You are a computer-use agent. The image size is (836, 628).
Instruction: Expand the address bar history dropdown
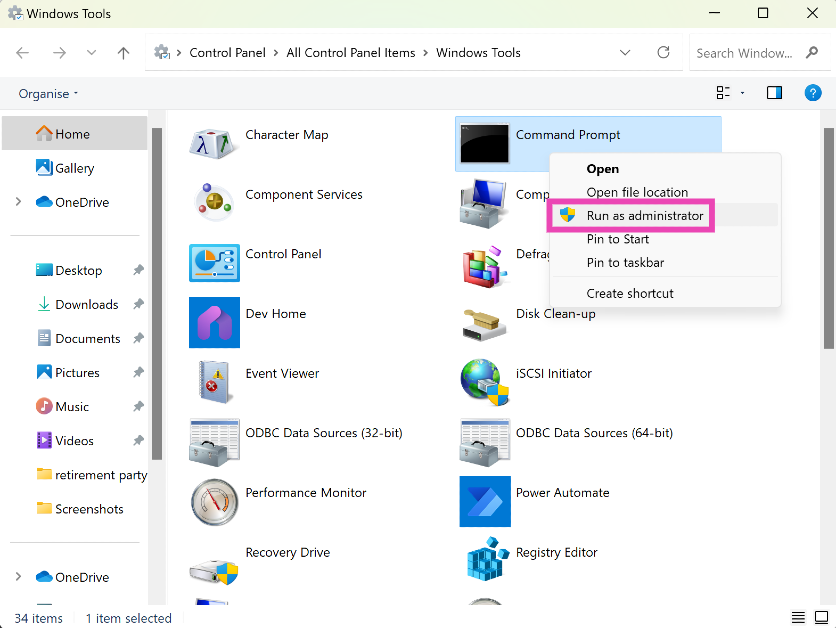point(625,53)
